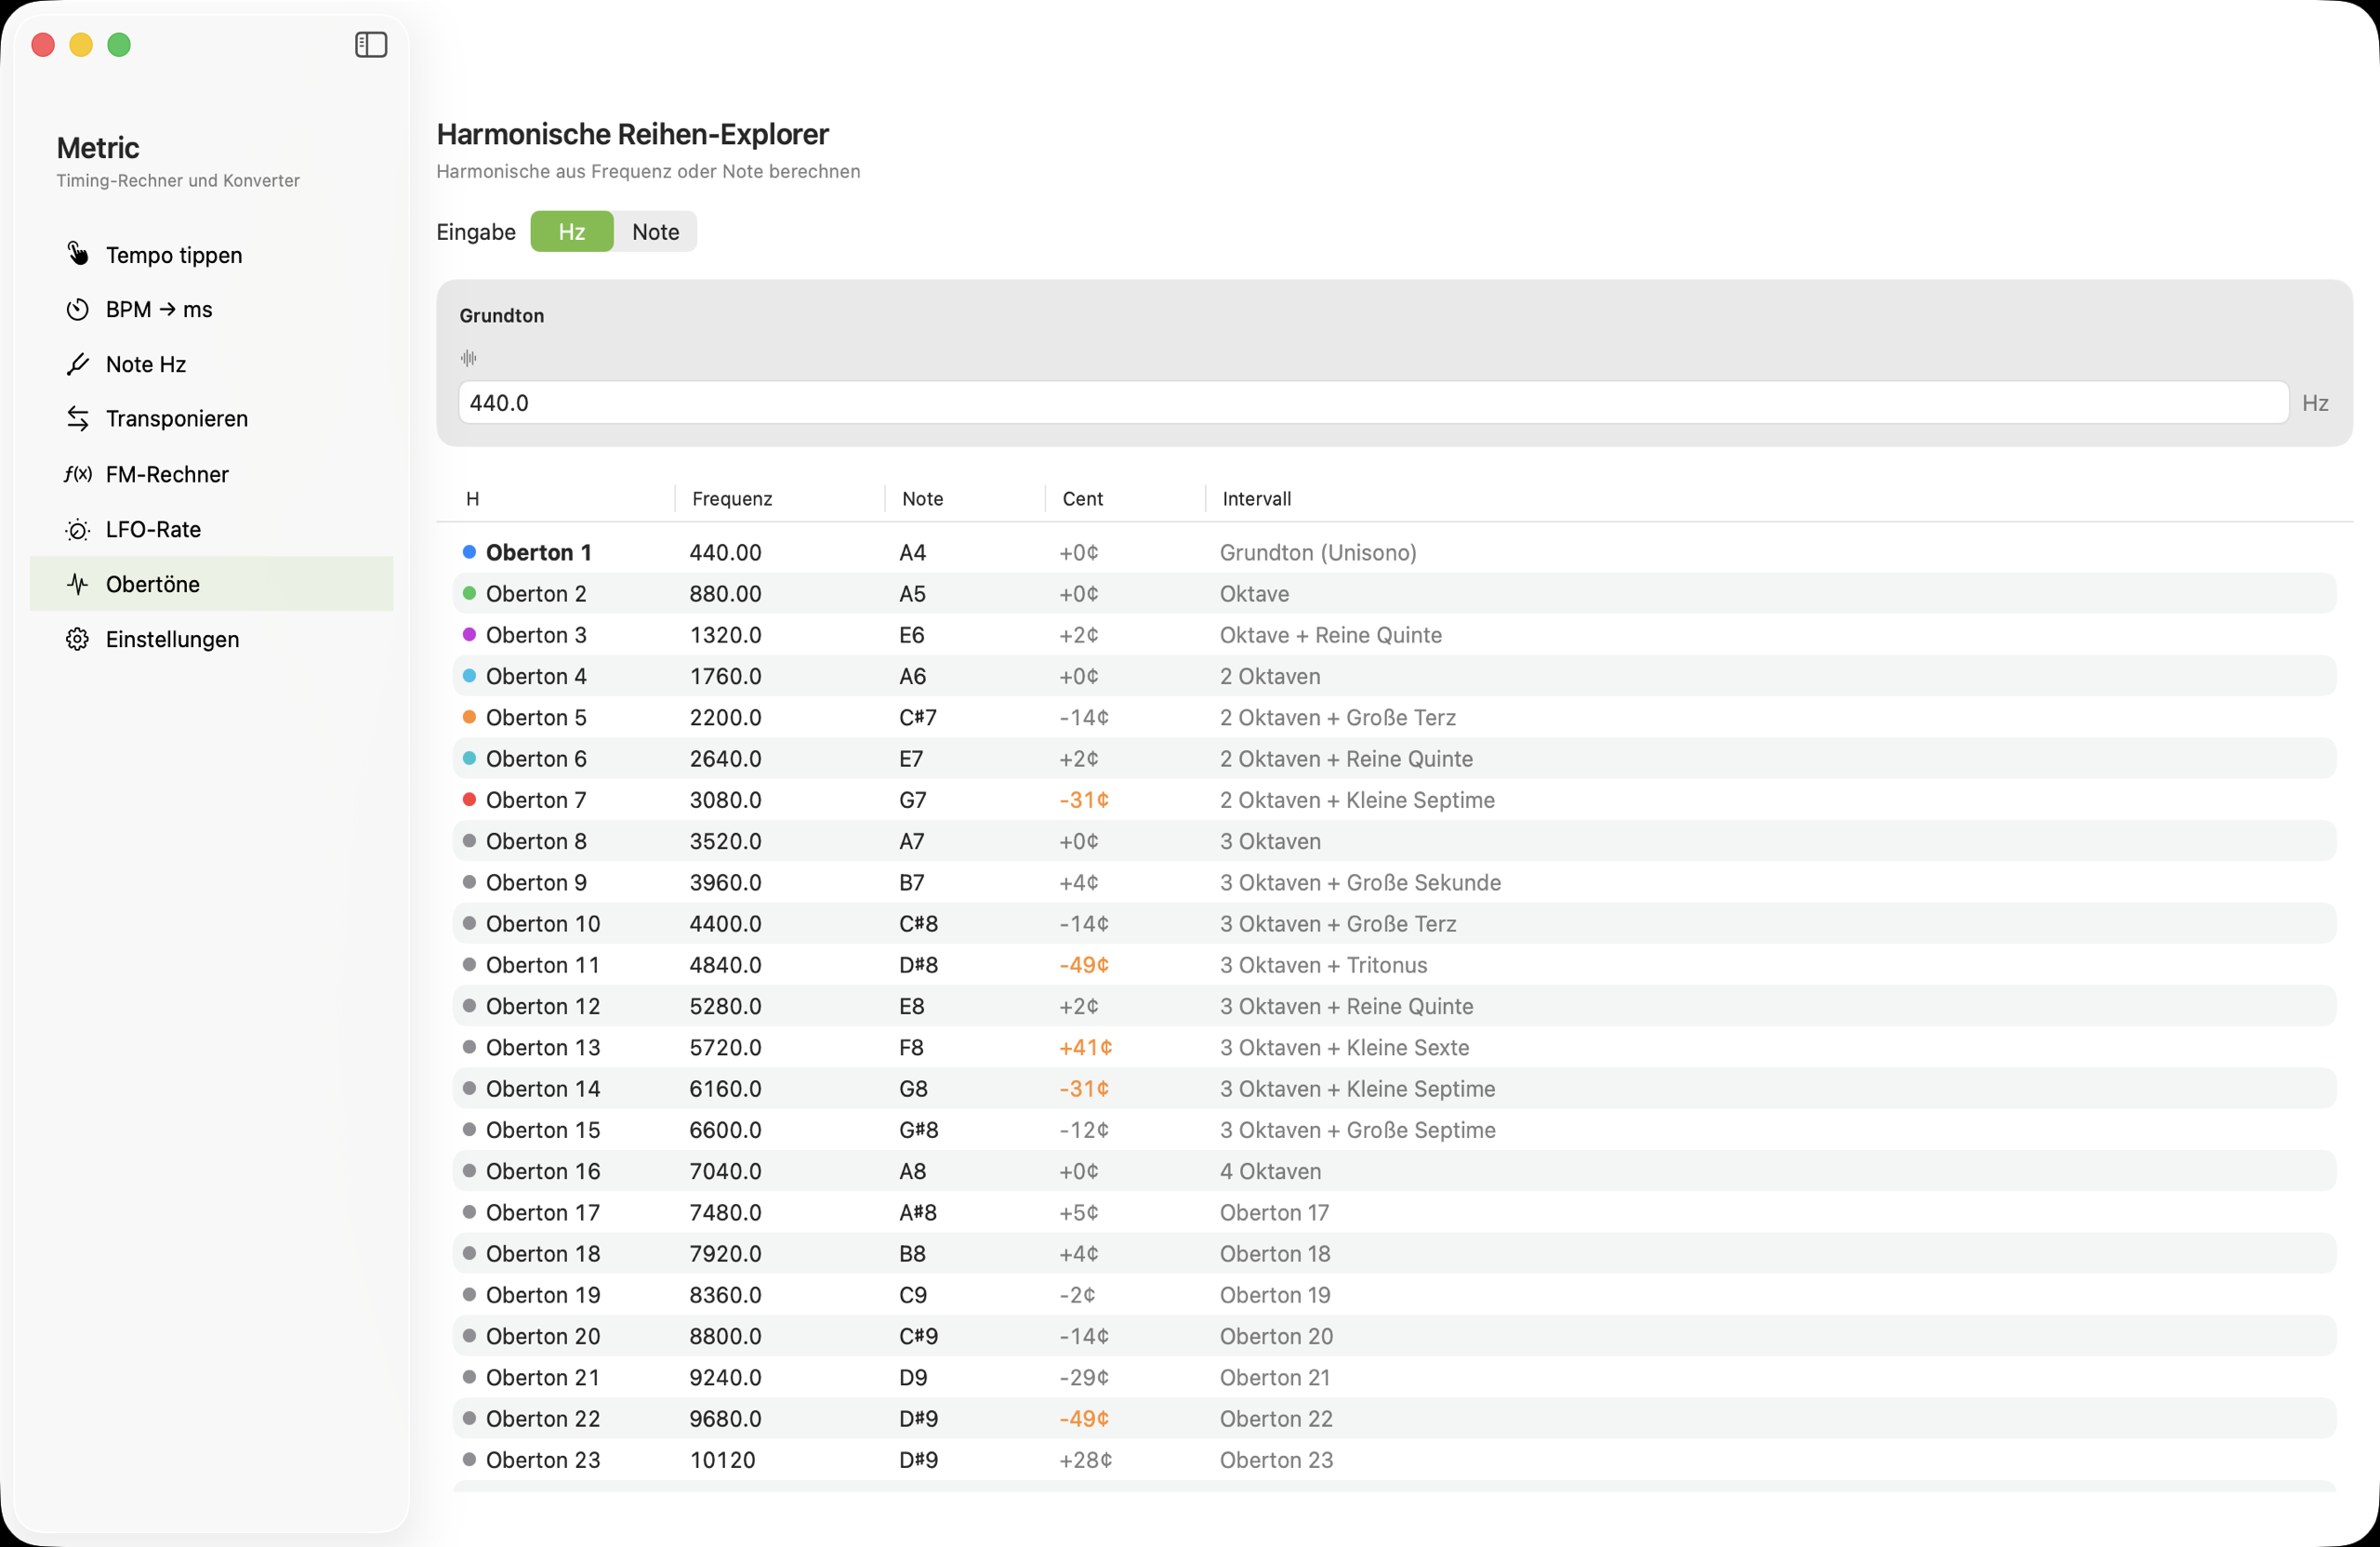Click the LFO-Rate dial icon
This screenshot has width=2380, height=1547.
click(x=78, y=529)
